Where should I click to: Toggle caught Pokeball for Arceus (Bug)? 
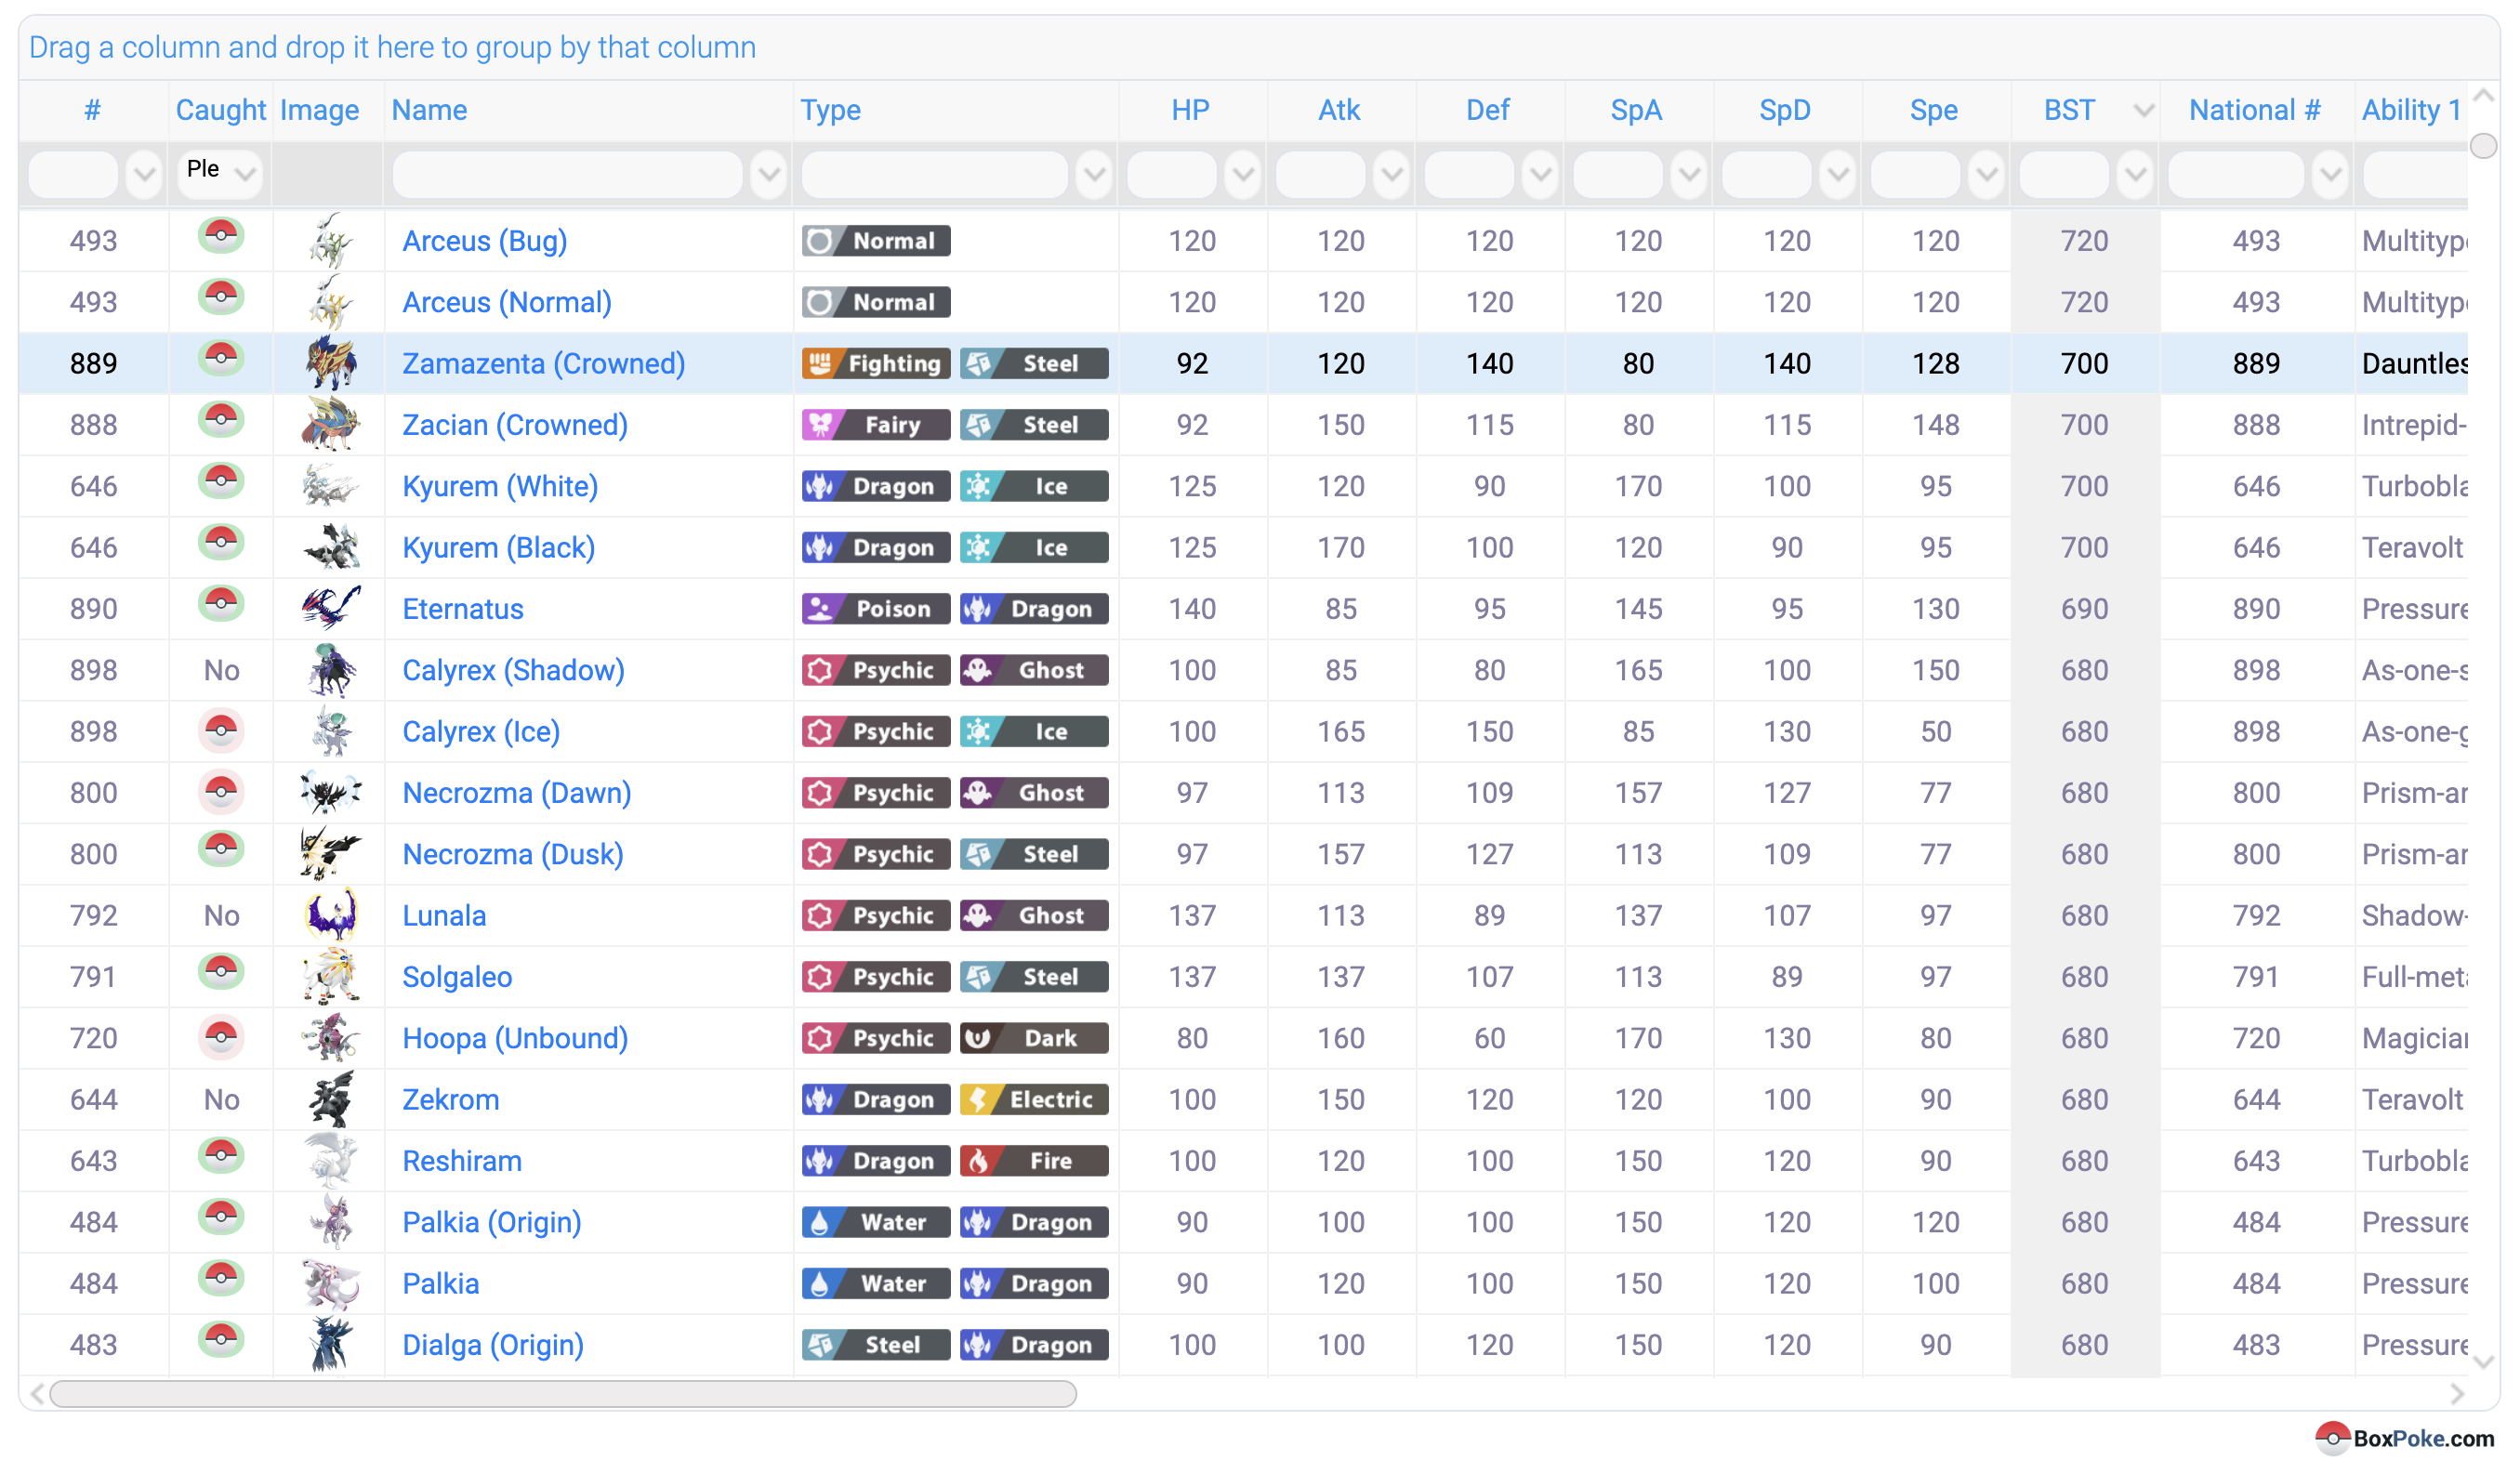[x=221, y=236]
